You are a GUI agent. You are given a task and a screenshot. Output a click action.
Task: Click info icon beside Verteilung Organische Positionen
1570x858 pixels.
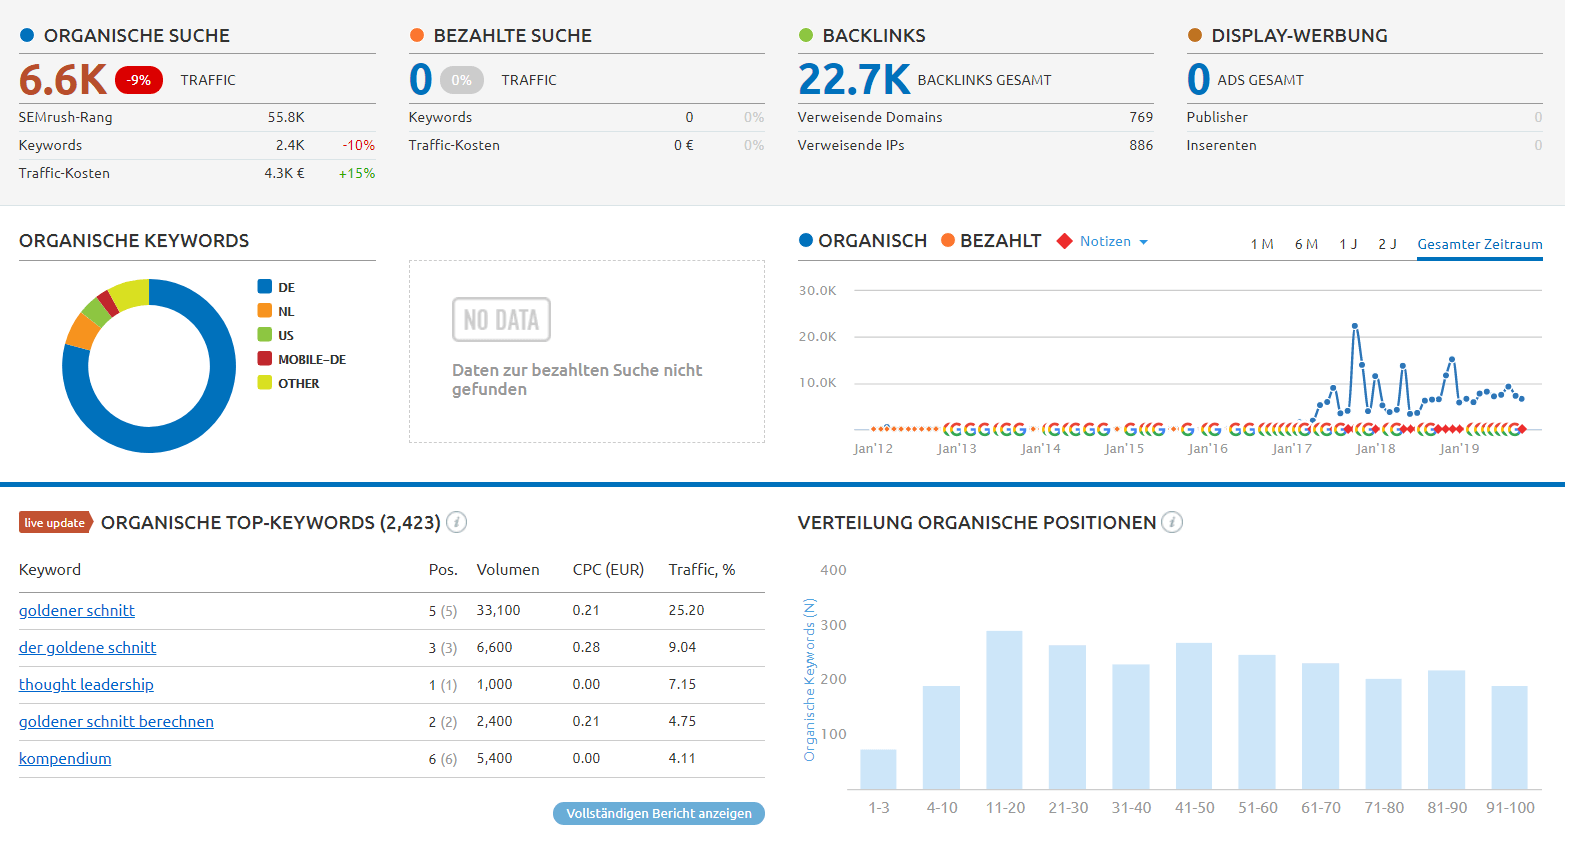click(1172, 522)
